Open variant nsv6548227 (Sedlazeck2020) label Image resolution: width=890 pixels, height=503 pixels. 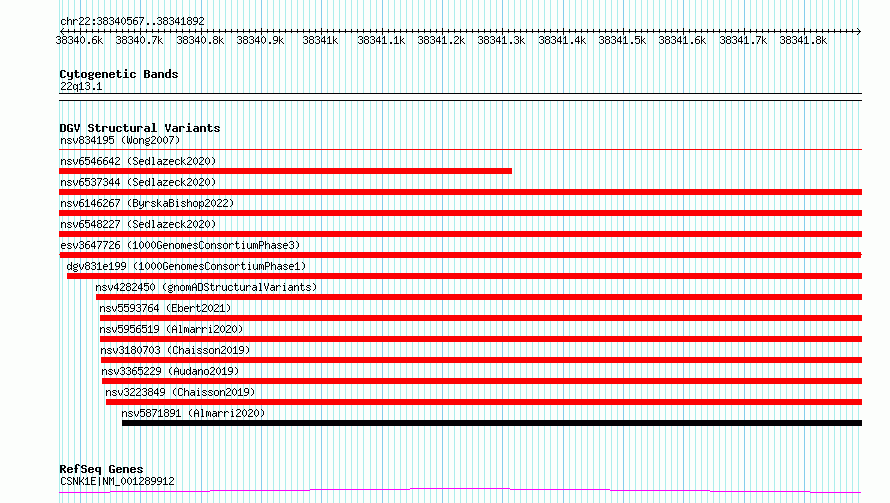click(x=138, y=224)
